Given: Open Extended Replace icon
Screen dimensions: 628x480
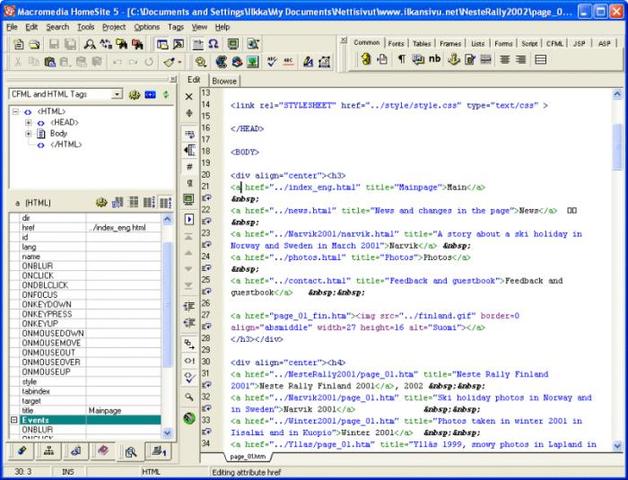Looking at the screenshot, I should (x=137, y=44).
